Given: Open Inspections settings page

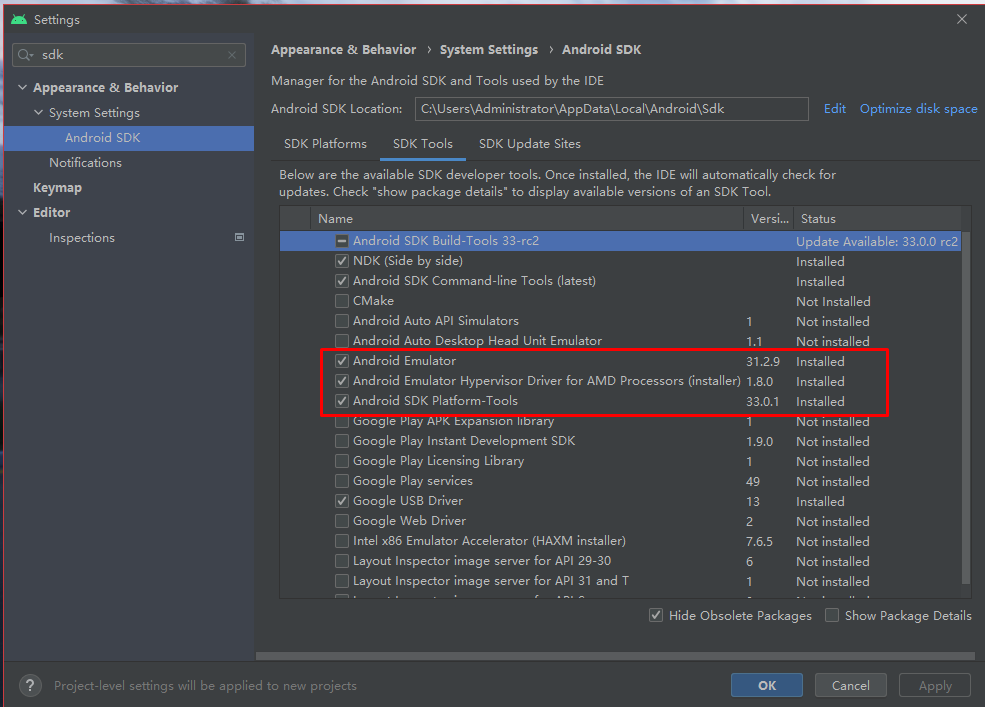Looking at the screenshot, I should pos(82,238).
